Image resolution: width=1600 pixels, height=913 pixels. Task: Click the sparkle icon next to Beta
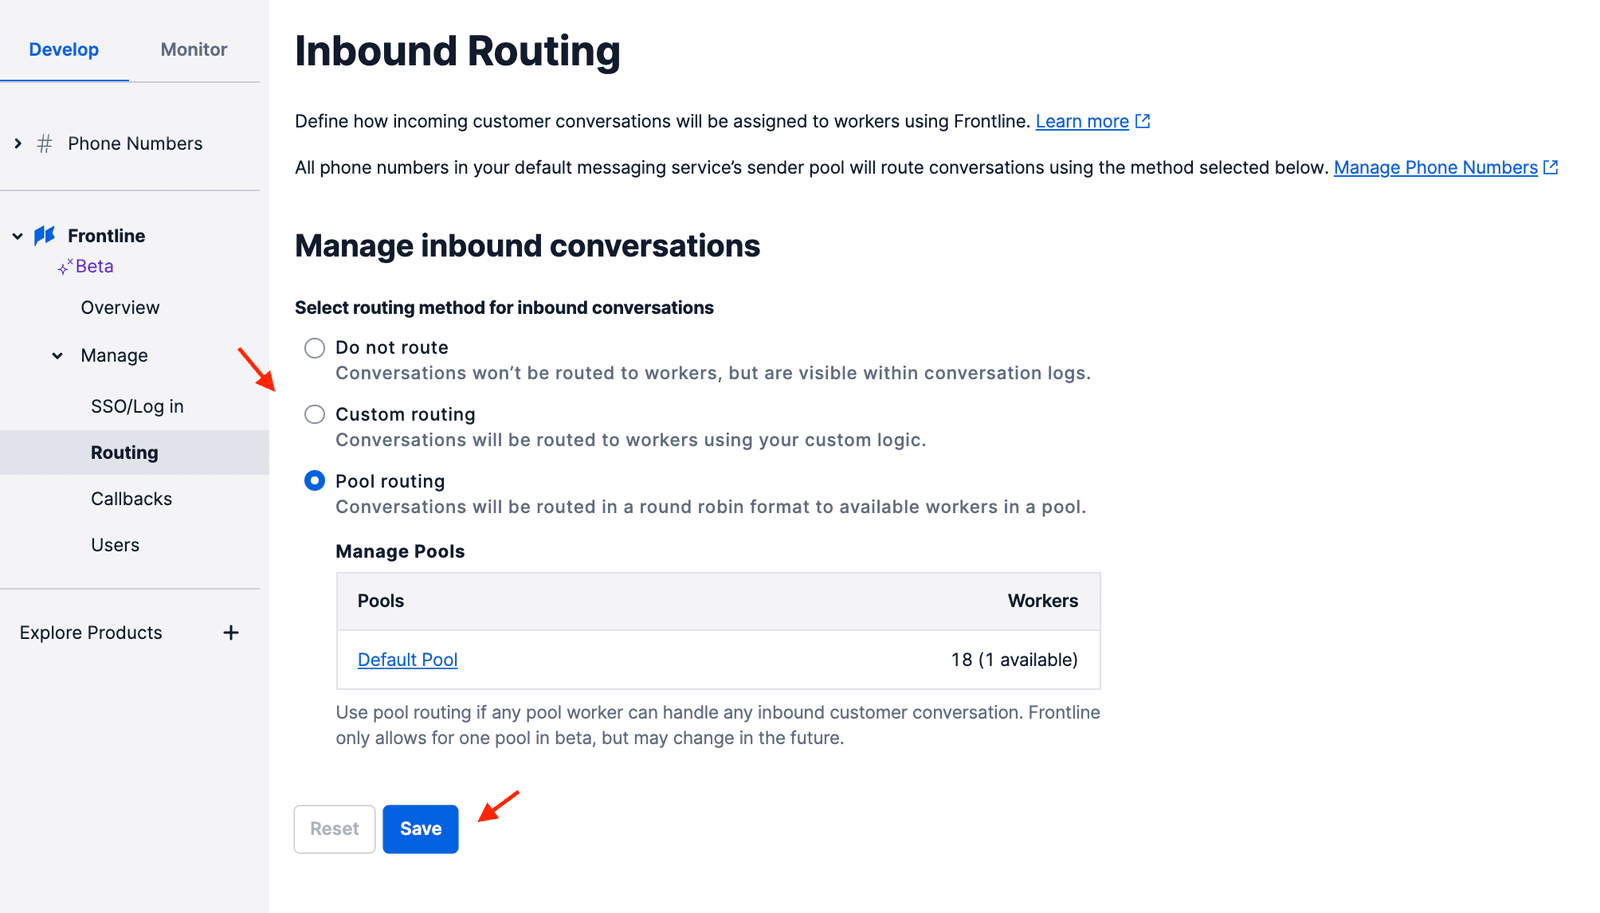[66, 266]
